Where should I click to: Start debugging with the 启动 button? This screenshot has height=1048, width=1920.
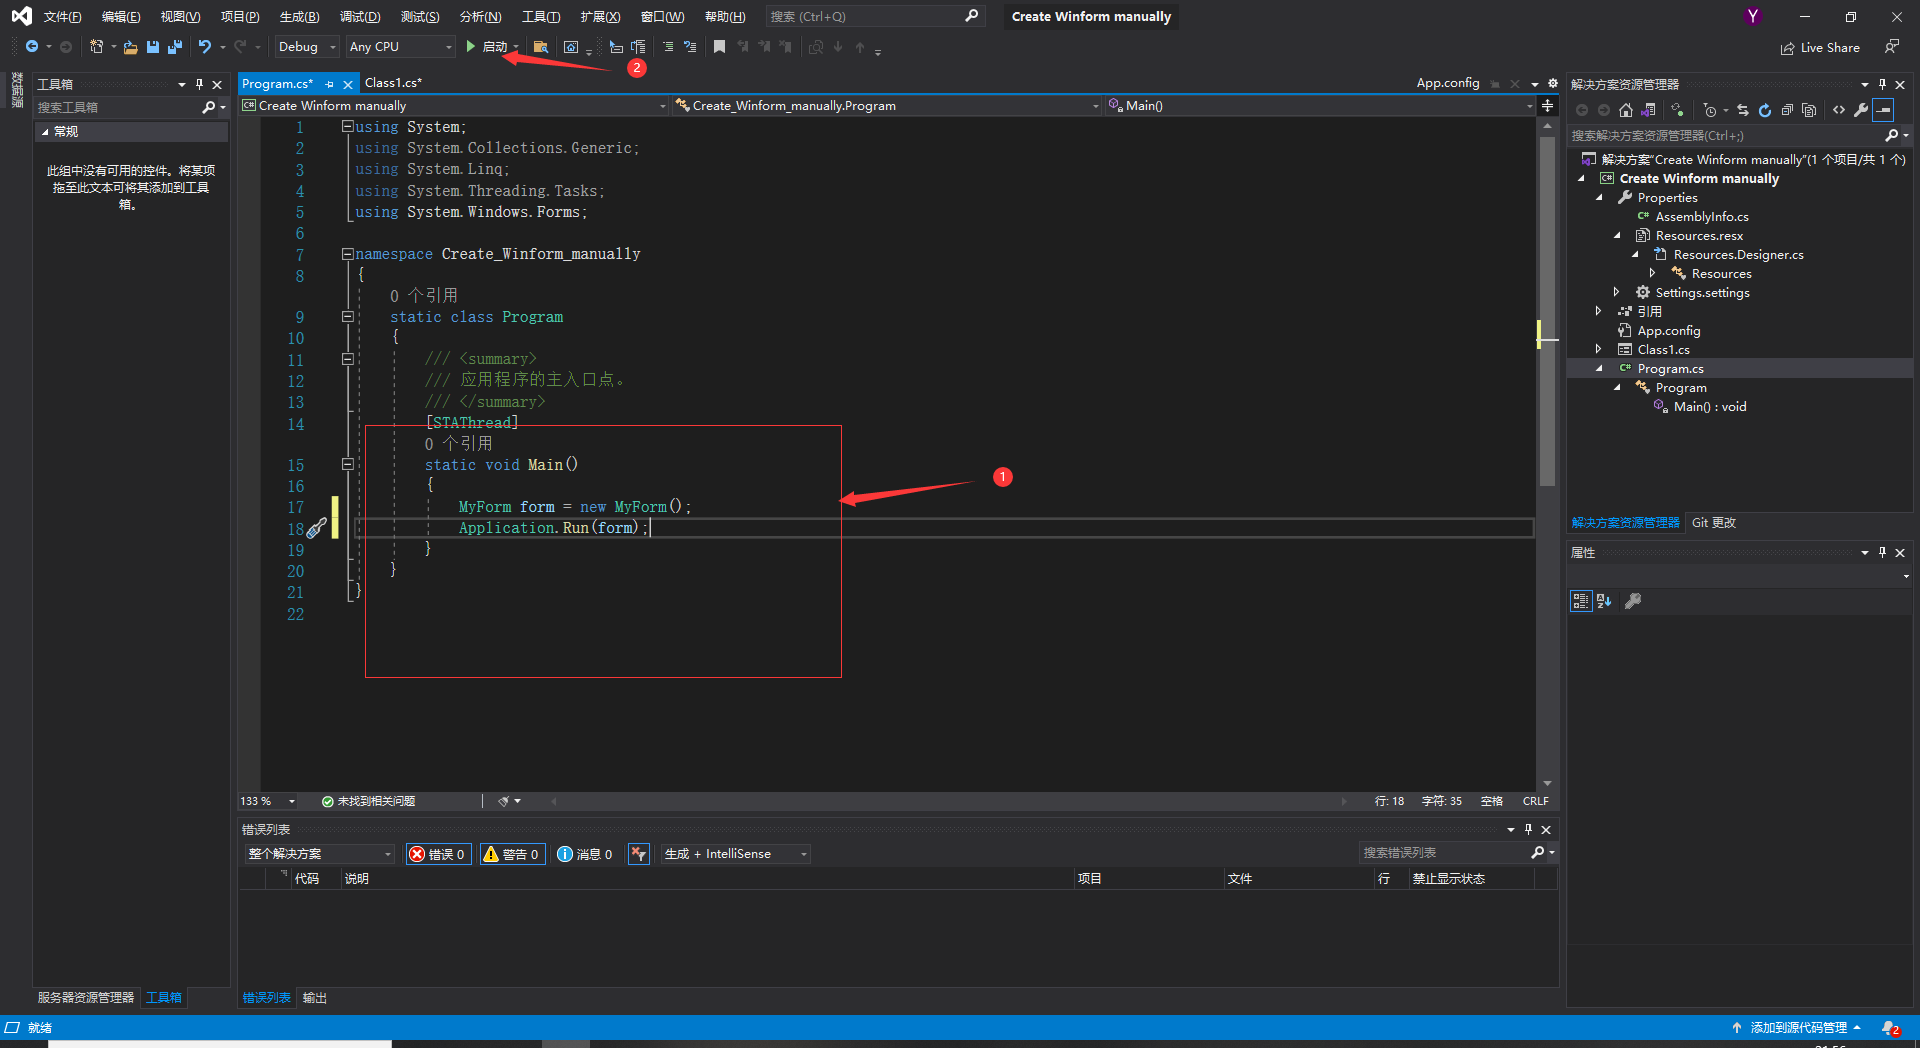pyautogui.click(x=489, y=47)
